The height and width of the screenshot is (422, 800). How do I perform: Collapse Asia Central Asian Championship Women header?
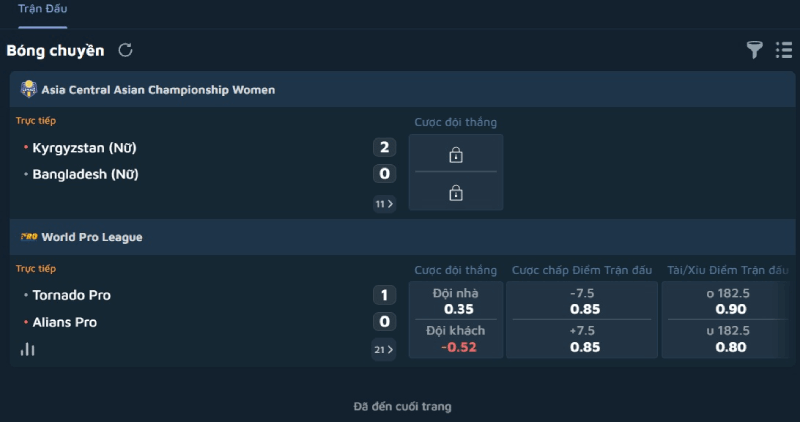[x=402, y=89]
